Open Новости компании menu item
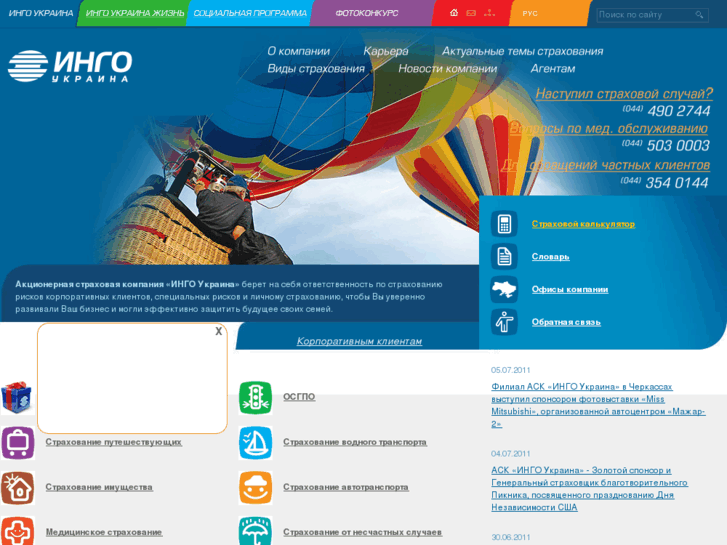The width and height of the screenshot is (727, 545). point(447,69)
